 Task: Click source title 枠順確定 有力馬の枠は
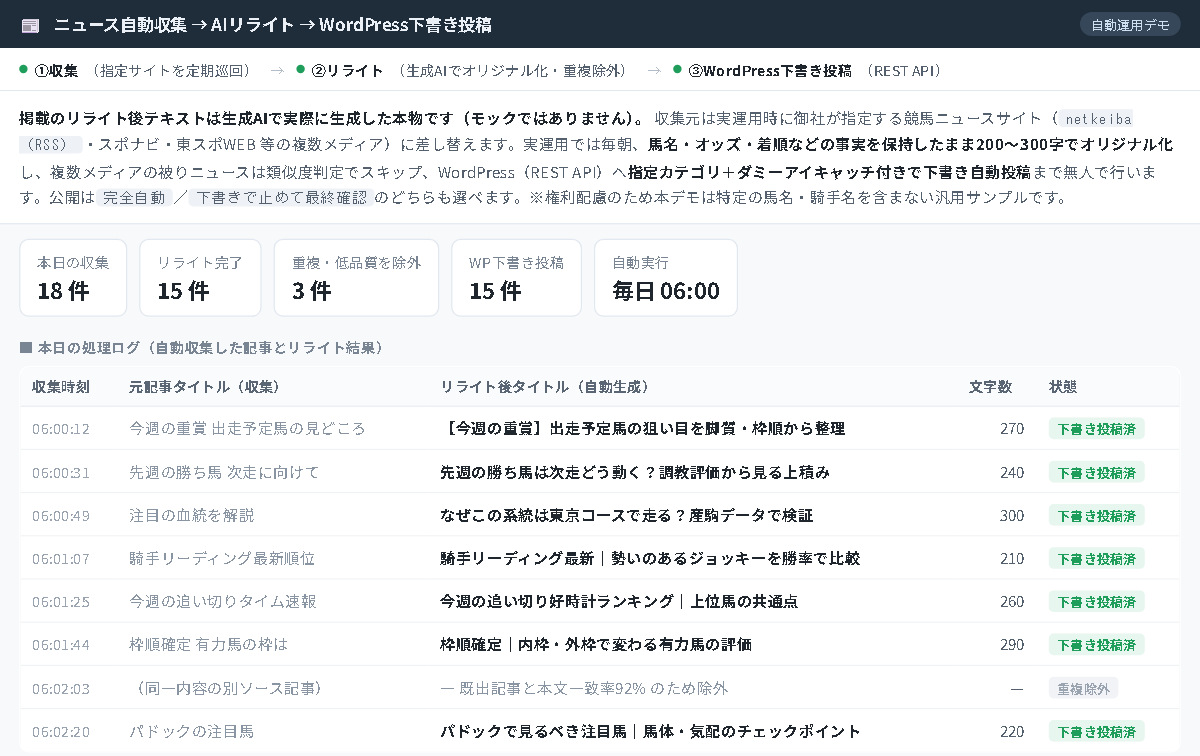(x=208, y=644)
